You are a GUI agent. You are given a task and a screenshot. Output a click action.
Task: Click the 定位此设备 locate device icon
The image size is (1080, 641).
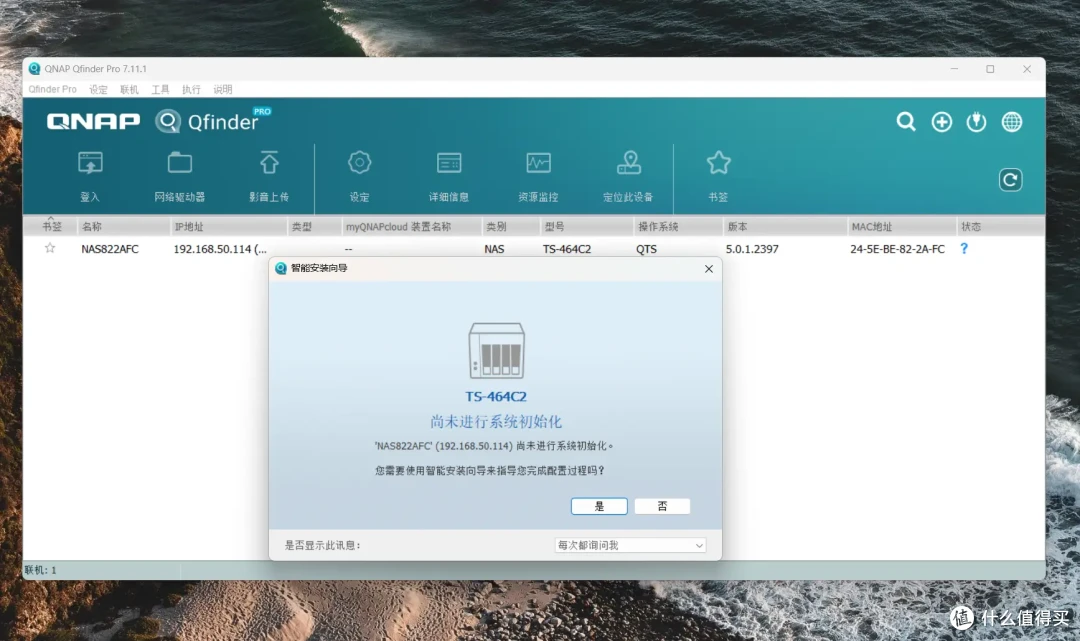628,176
